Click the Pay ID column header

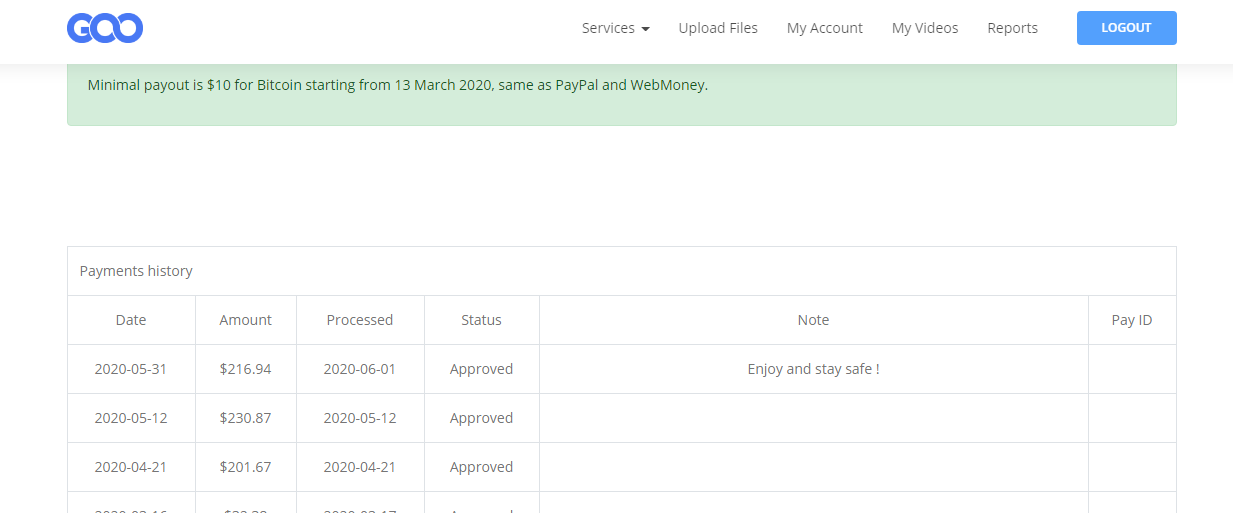click(x=1132, y=320)
